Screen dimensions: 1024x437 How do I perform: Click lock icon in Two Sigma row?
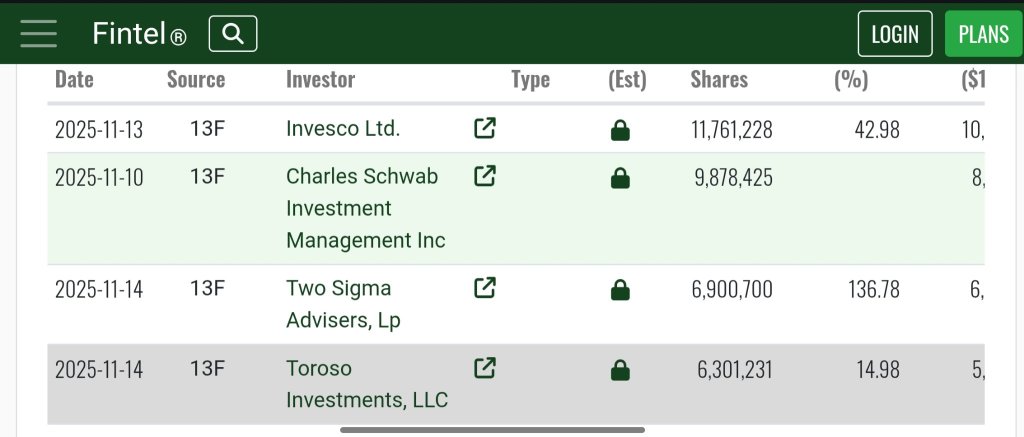click(x=620, y=291)
